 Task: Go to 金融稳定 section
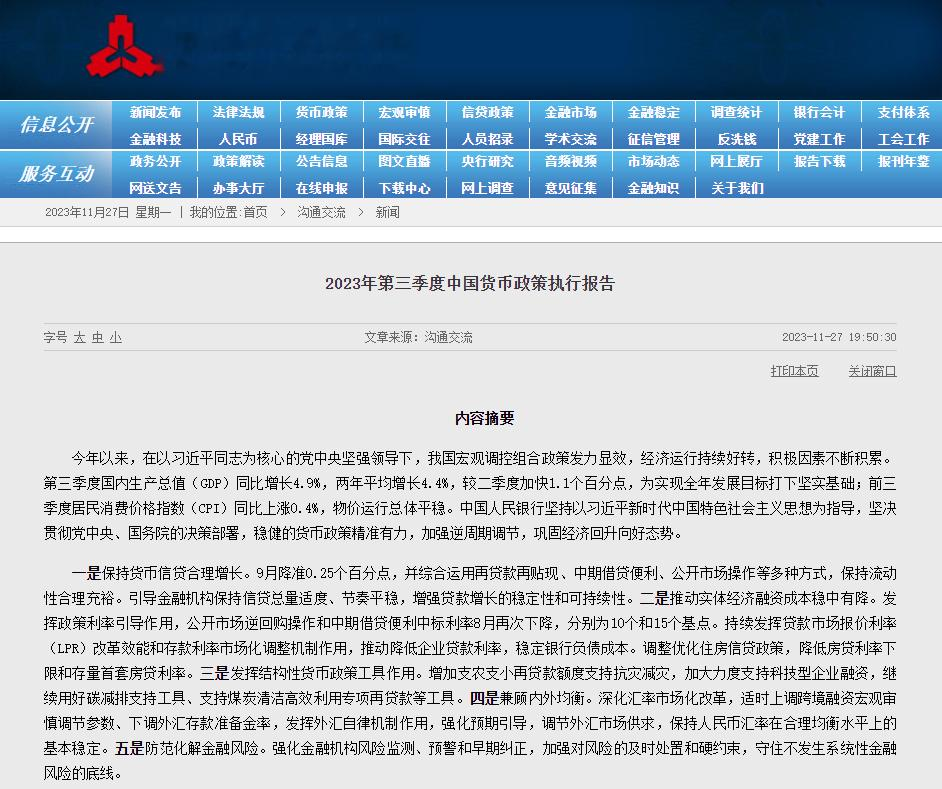[x=653, y=112]
